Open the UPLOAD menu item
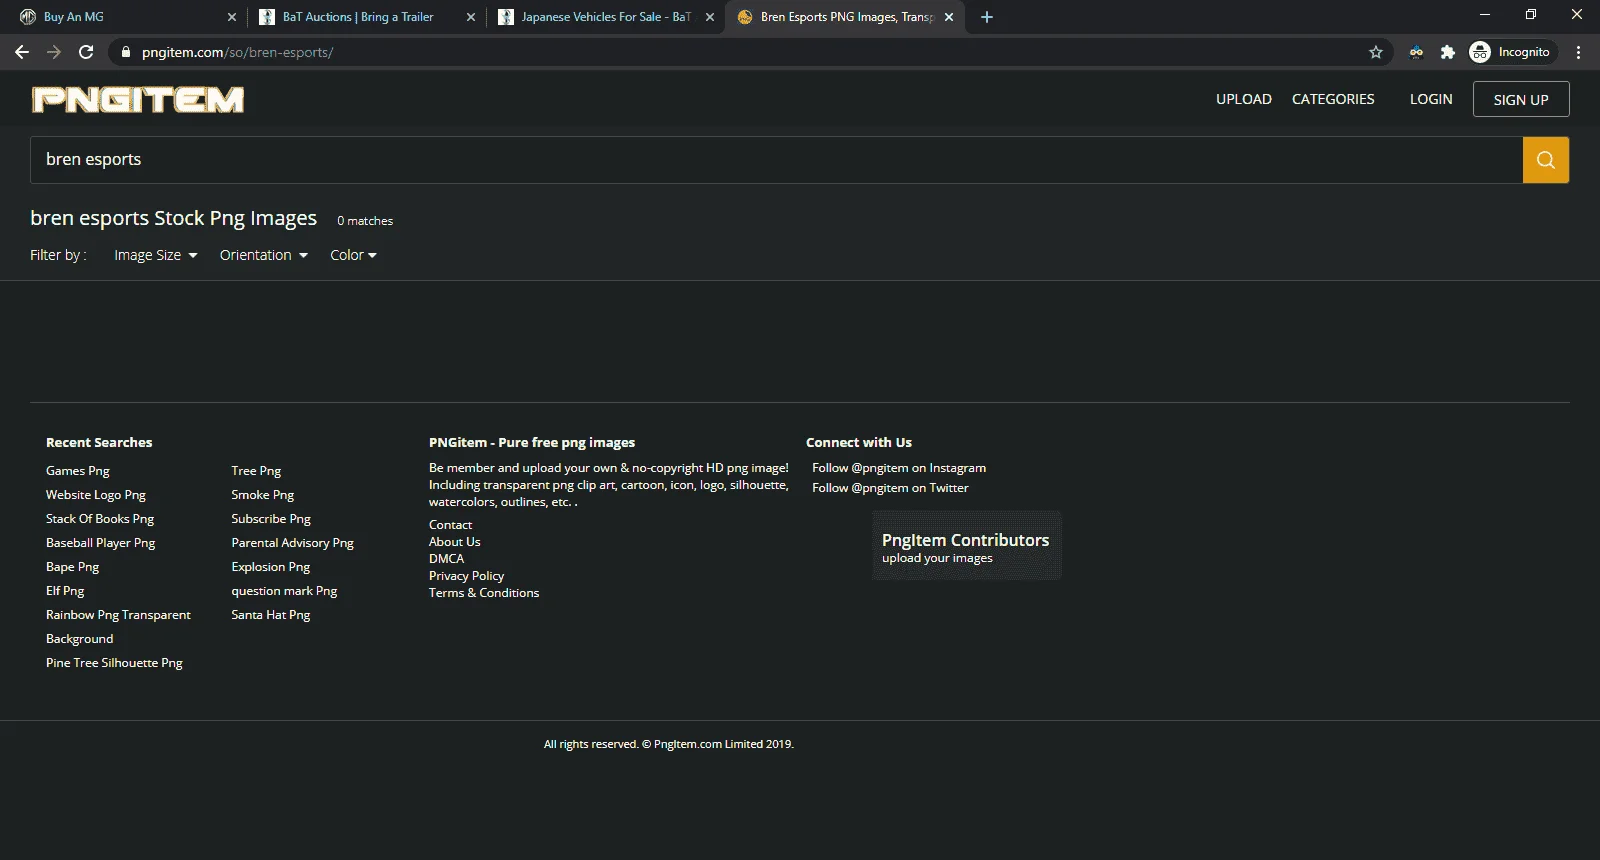 tap(1244, 99)
